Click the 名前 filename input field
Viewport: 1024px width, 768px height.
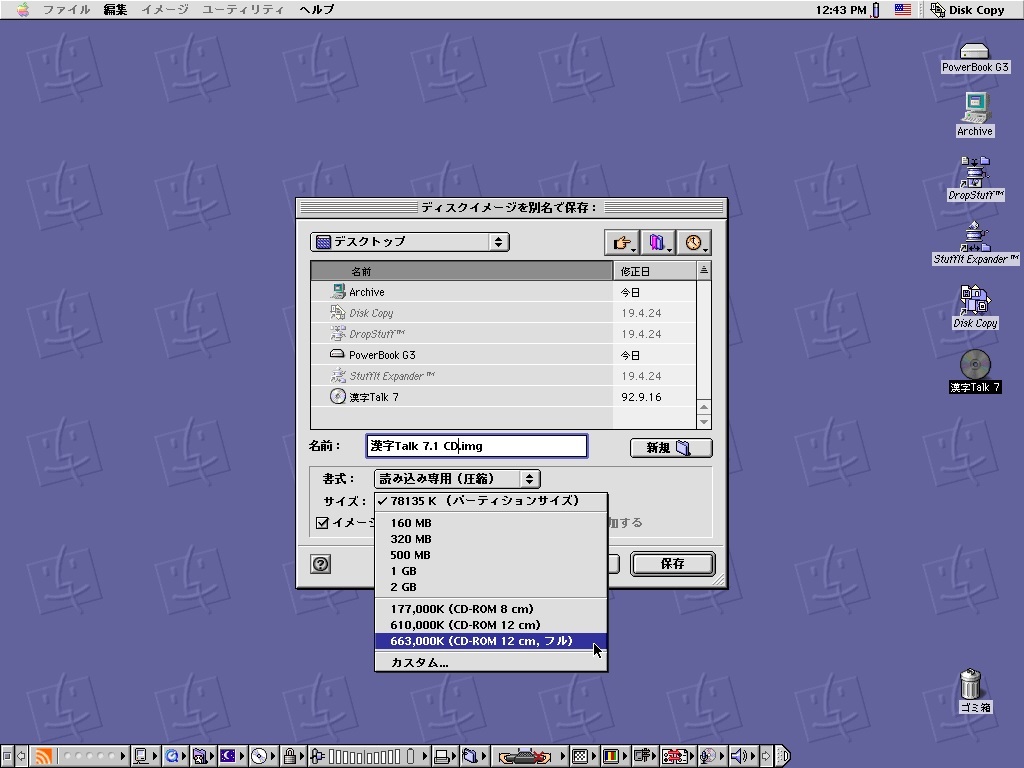point(477,446)
